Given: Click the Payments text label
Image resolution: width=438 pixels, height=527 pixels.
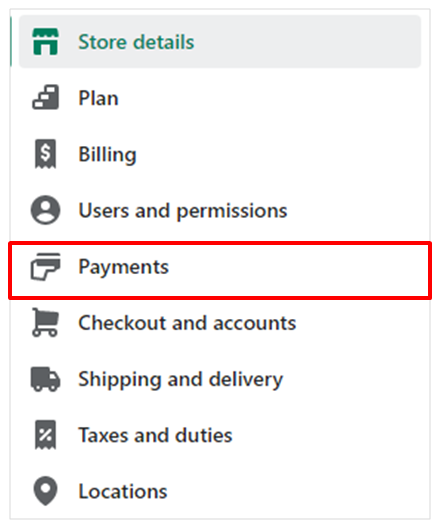Looking at the screenshot, I should tap(123, 268).
